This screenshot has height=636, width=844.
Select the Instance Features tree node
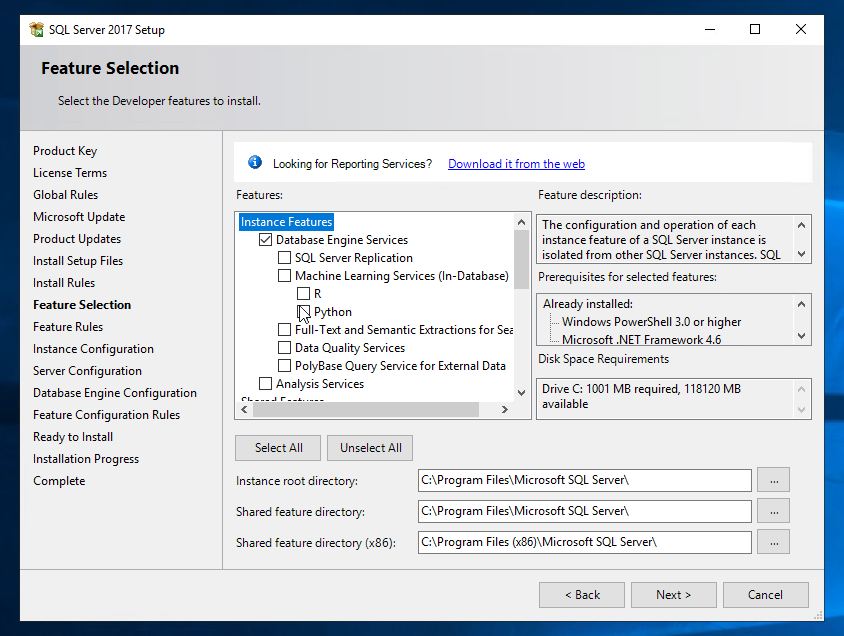(286, 222)
